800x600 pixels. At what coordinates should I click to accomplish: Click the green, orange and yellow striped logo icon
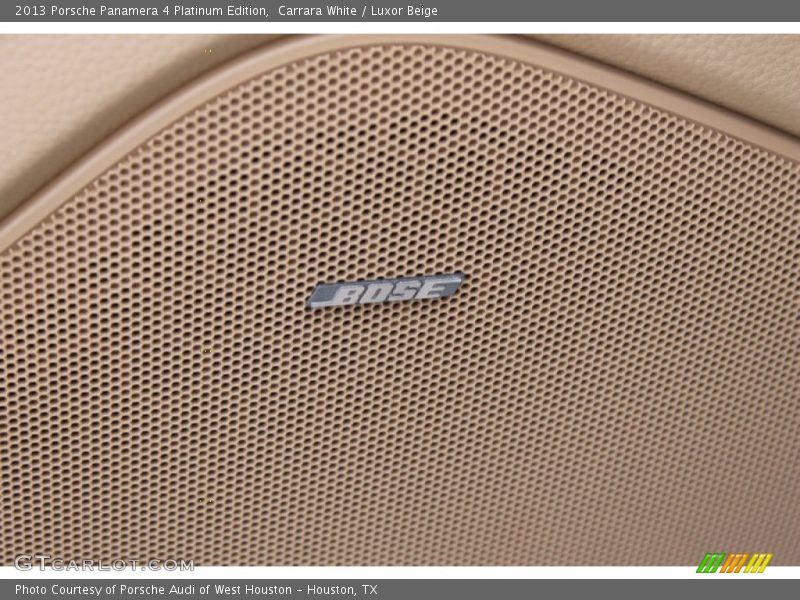tap(734, 563)
